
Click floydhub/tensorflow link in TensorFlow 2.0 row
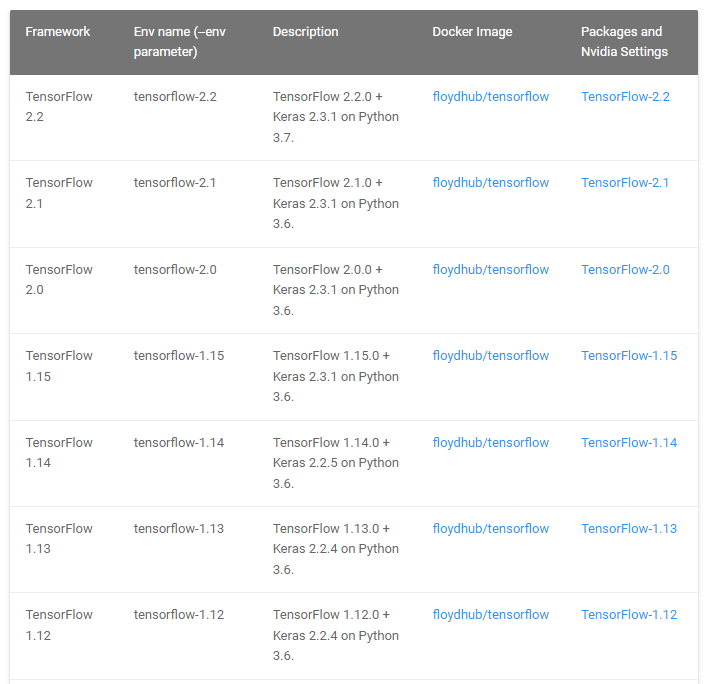490,270
